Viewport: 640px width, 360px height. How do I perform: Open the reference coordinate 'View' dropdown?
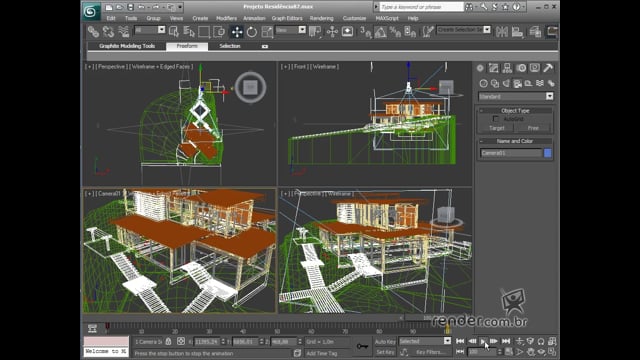coord(302,30)
